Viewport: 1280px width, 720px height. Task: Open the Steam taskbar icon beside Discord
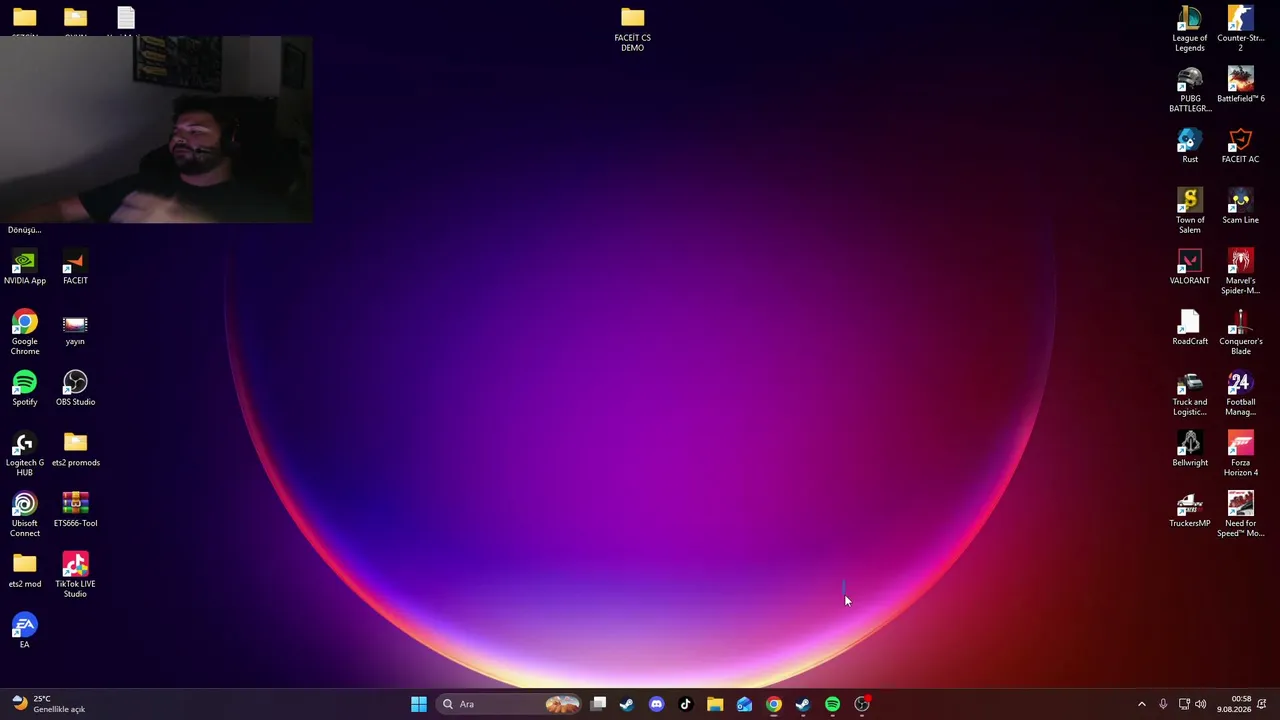(626, 704)
